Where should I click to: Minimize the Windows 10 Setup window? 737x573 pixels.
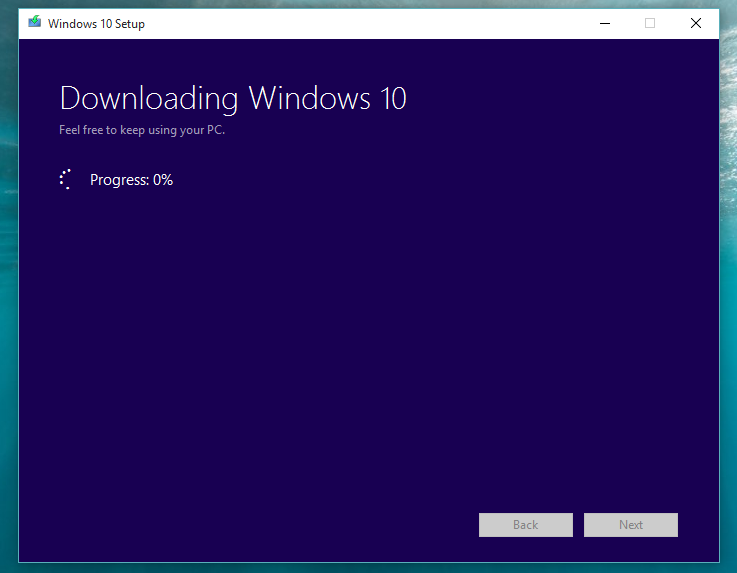click(604, 23)
